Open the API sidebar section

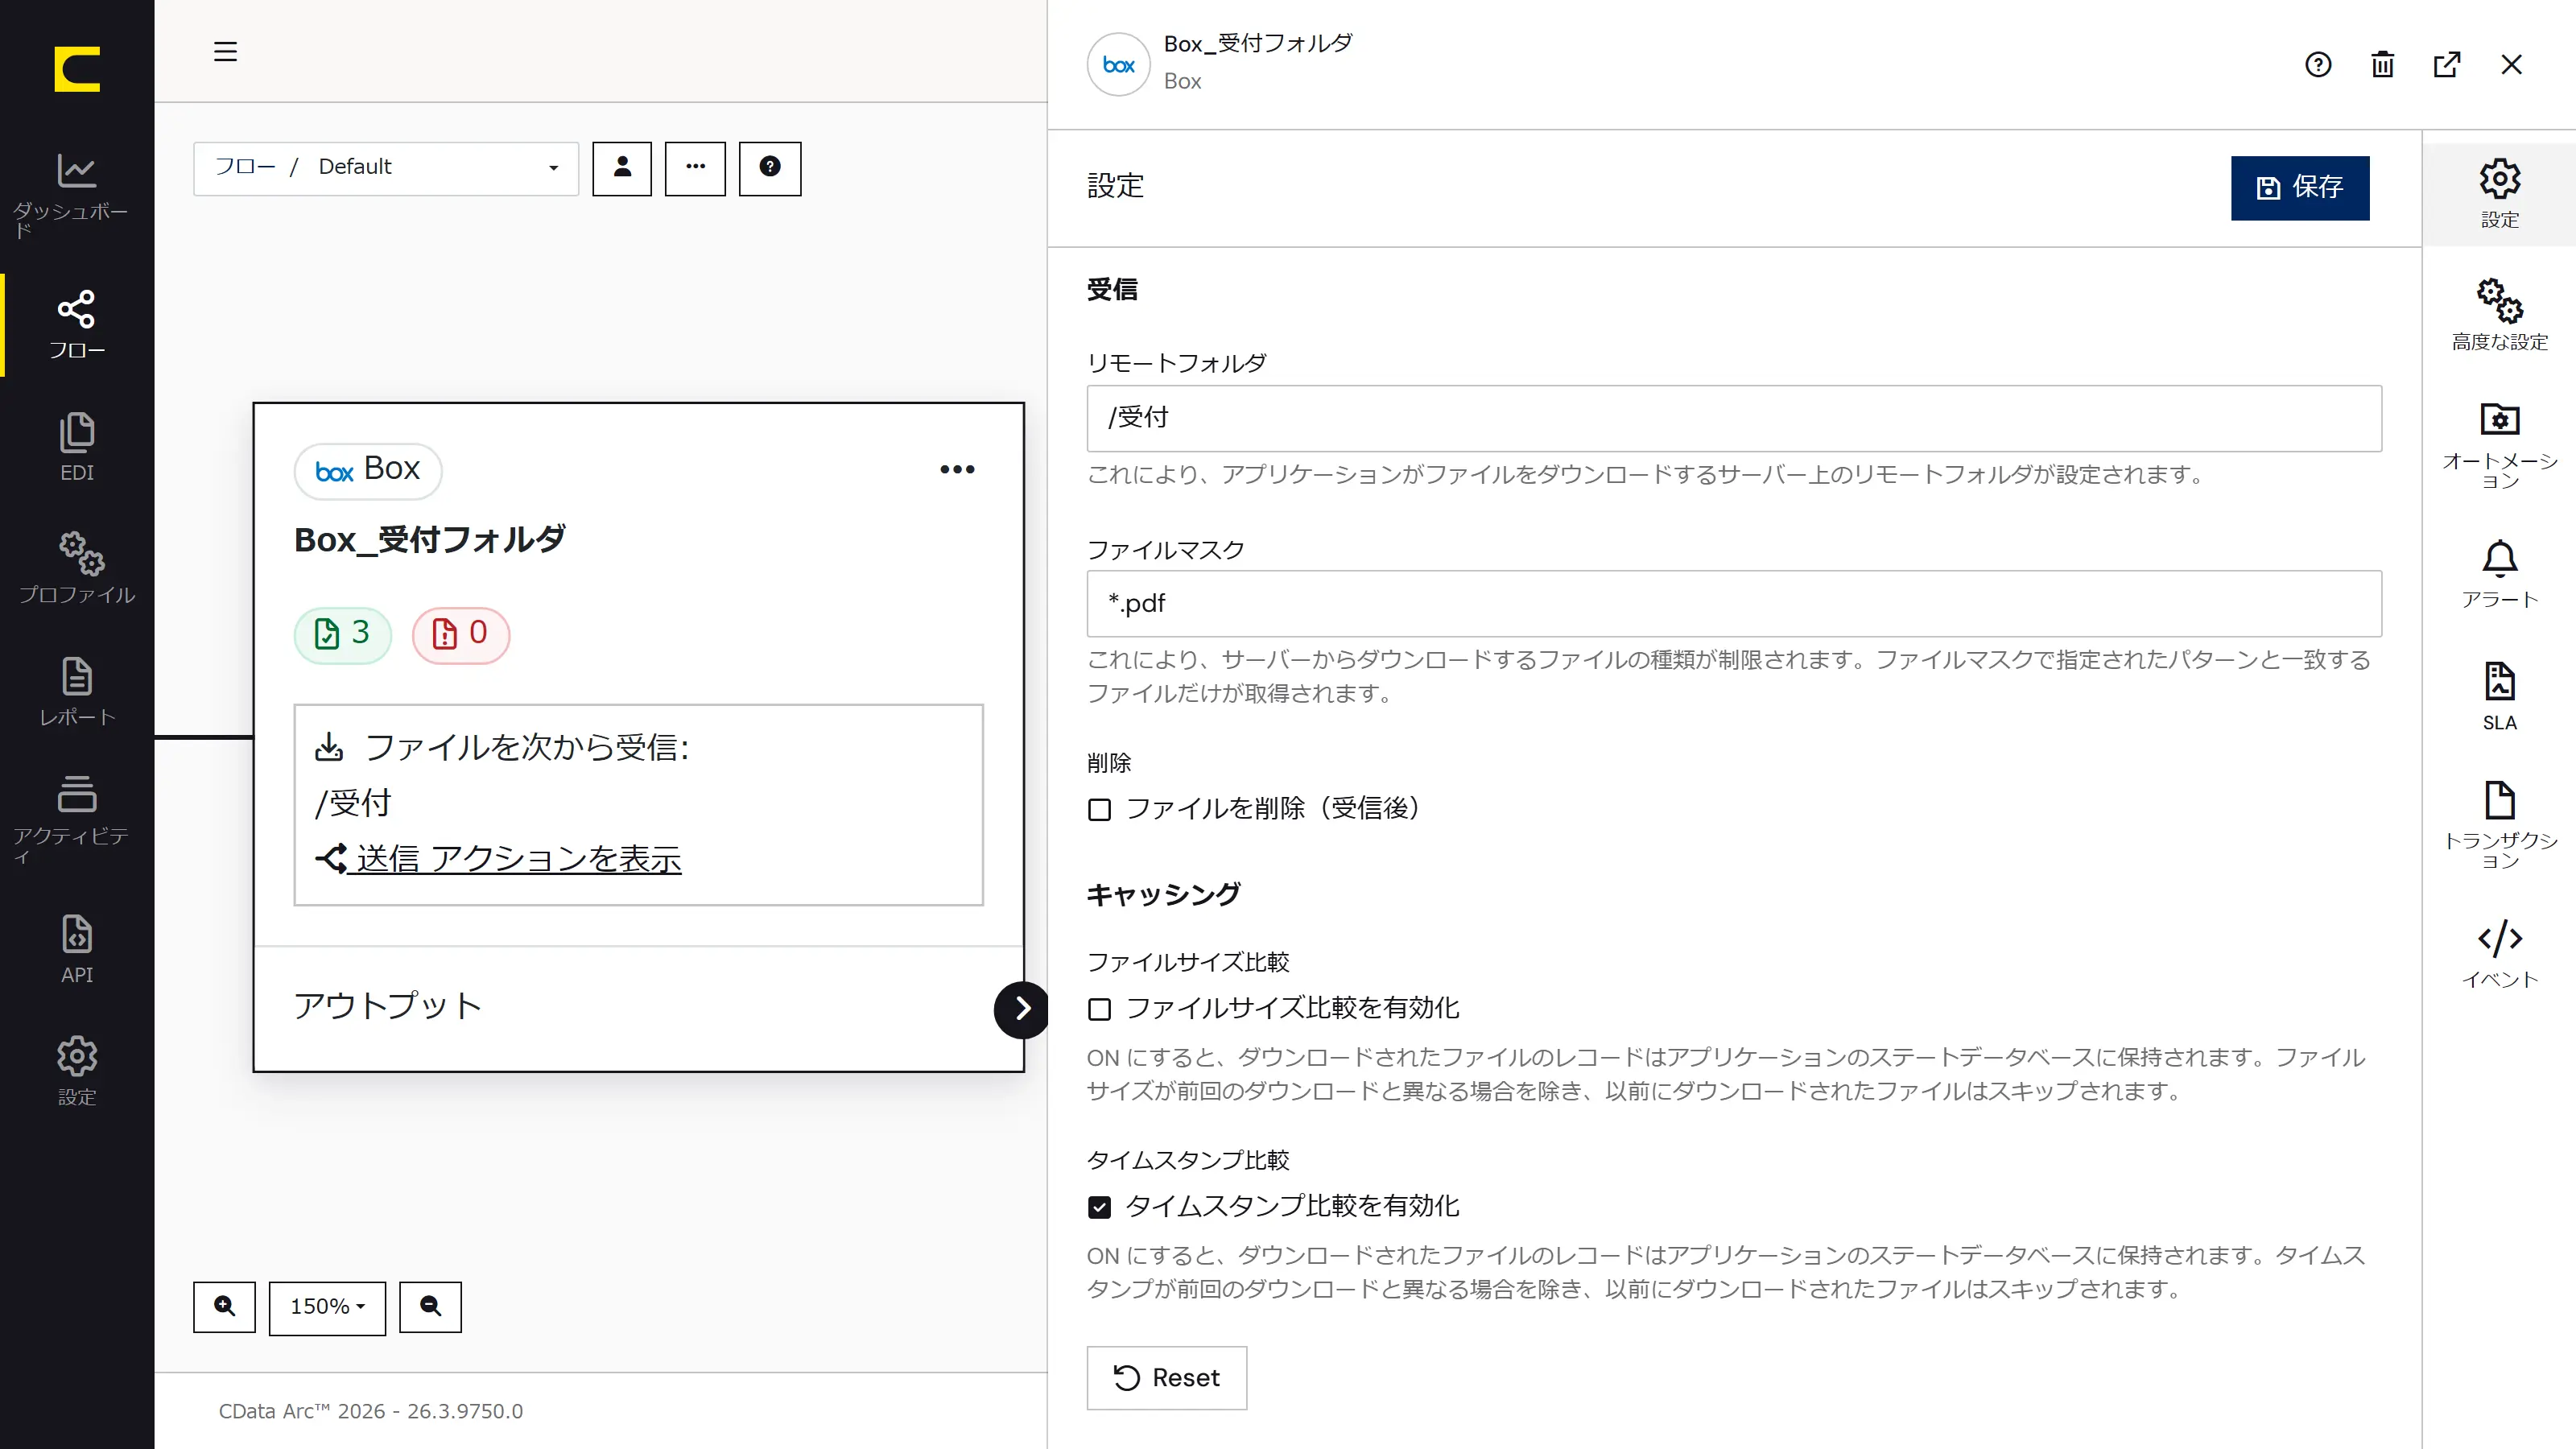(x=77, y=949)
